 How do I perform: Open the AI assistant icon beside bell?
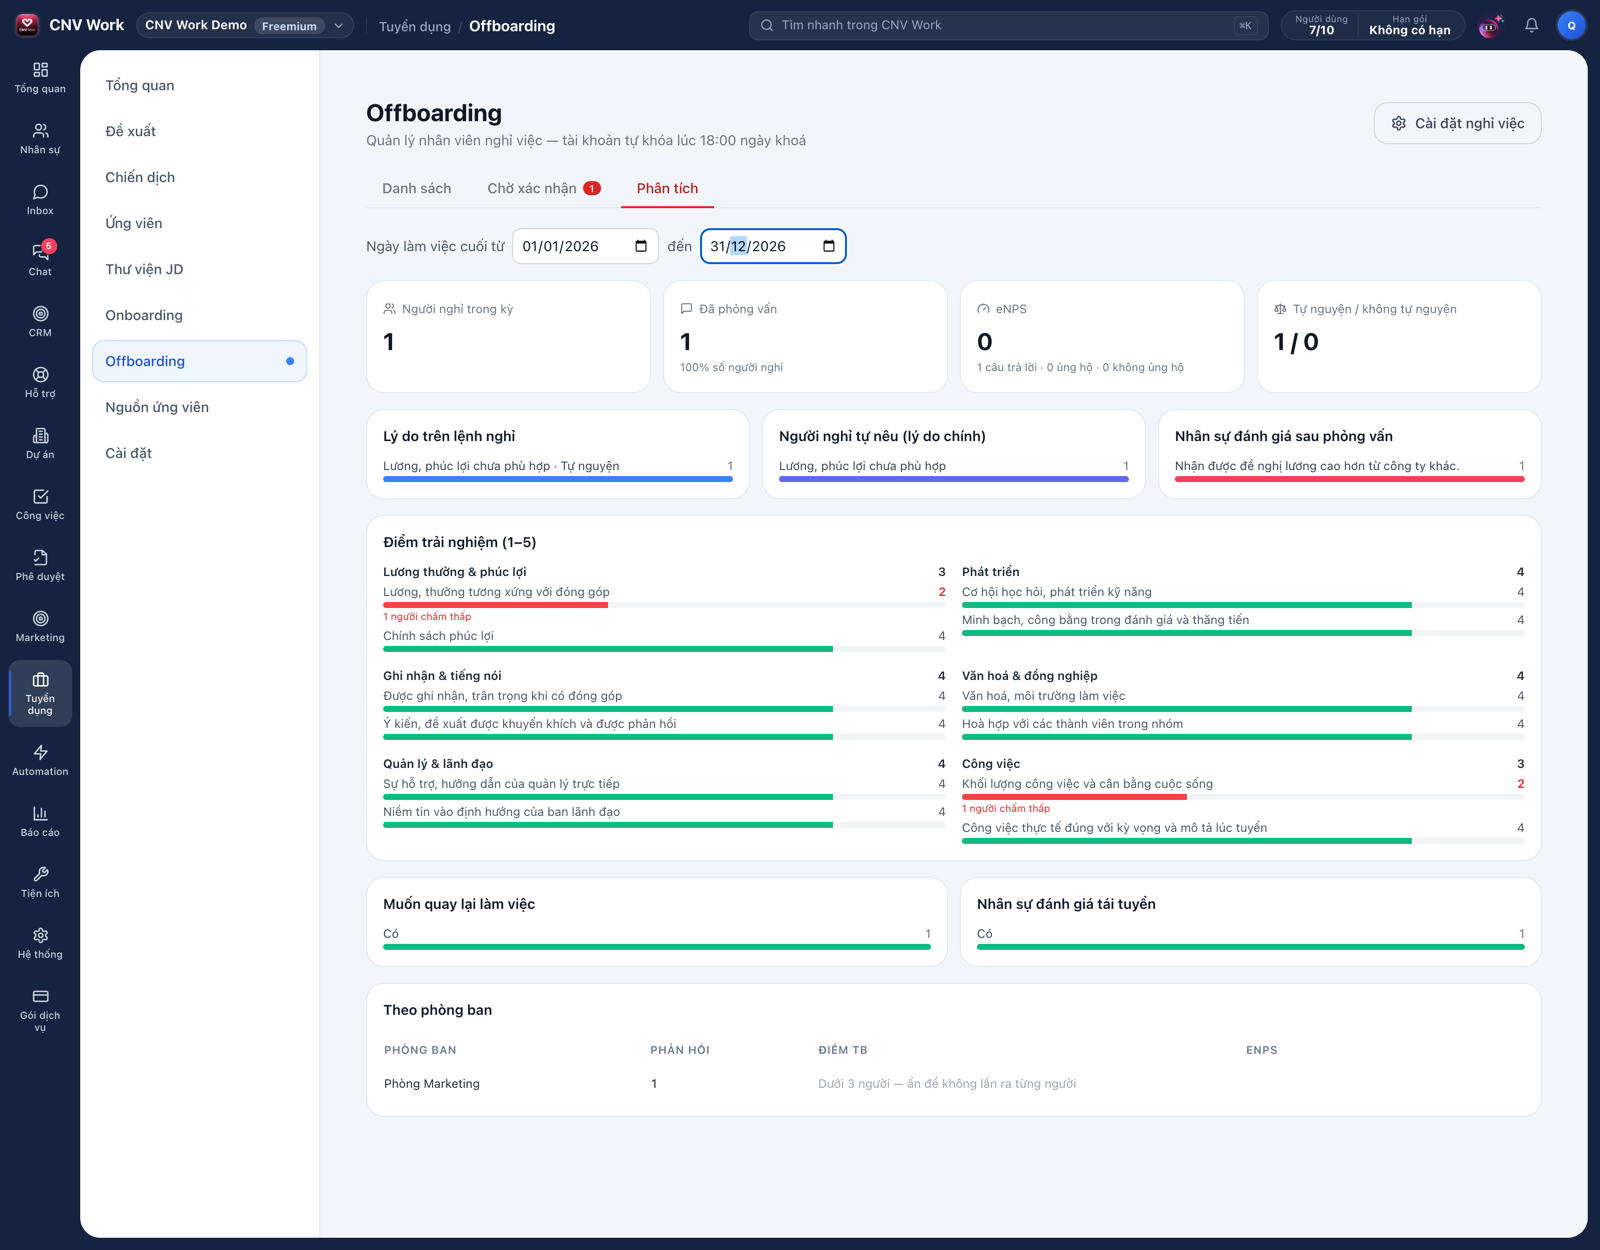[1490, 26]
